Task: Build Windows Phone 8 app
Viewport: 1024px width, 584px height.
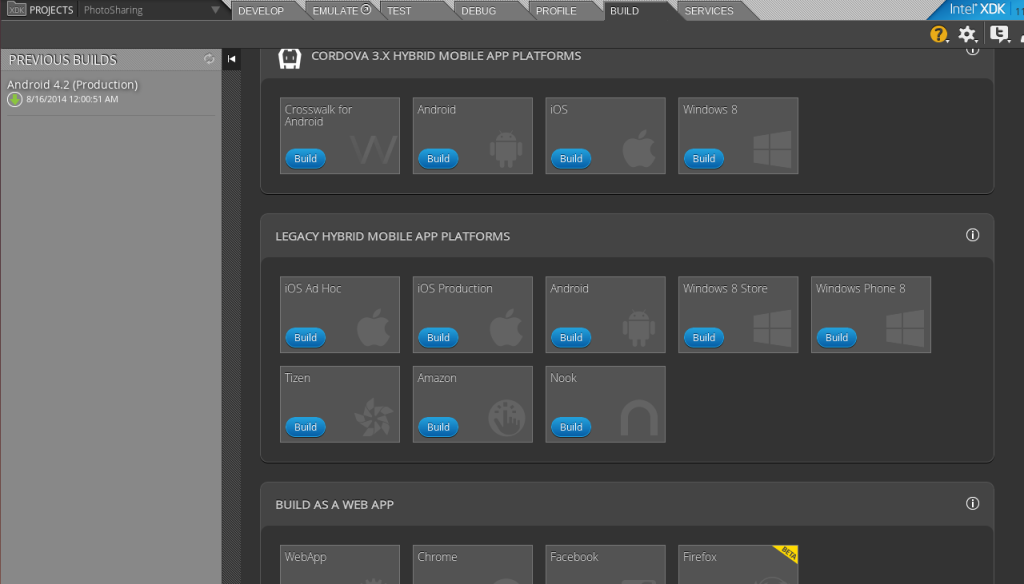Action: [837, 338]
